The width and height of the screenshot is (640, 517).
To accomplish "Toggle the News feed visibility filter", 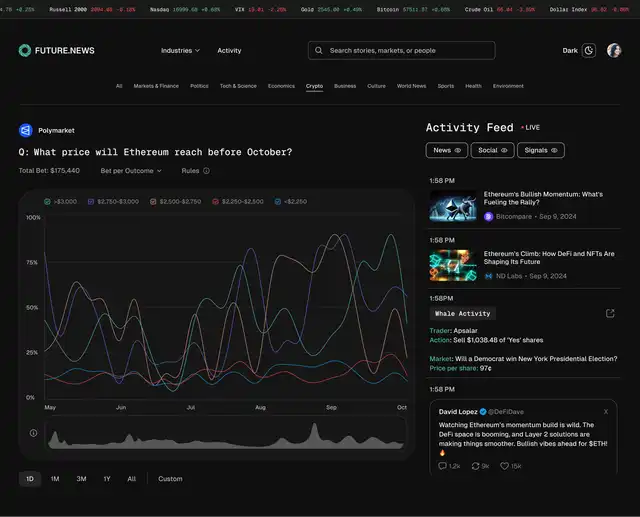I will pos(447,150).
